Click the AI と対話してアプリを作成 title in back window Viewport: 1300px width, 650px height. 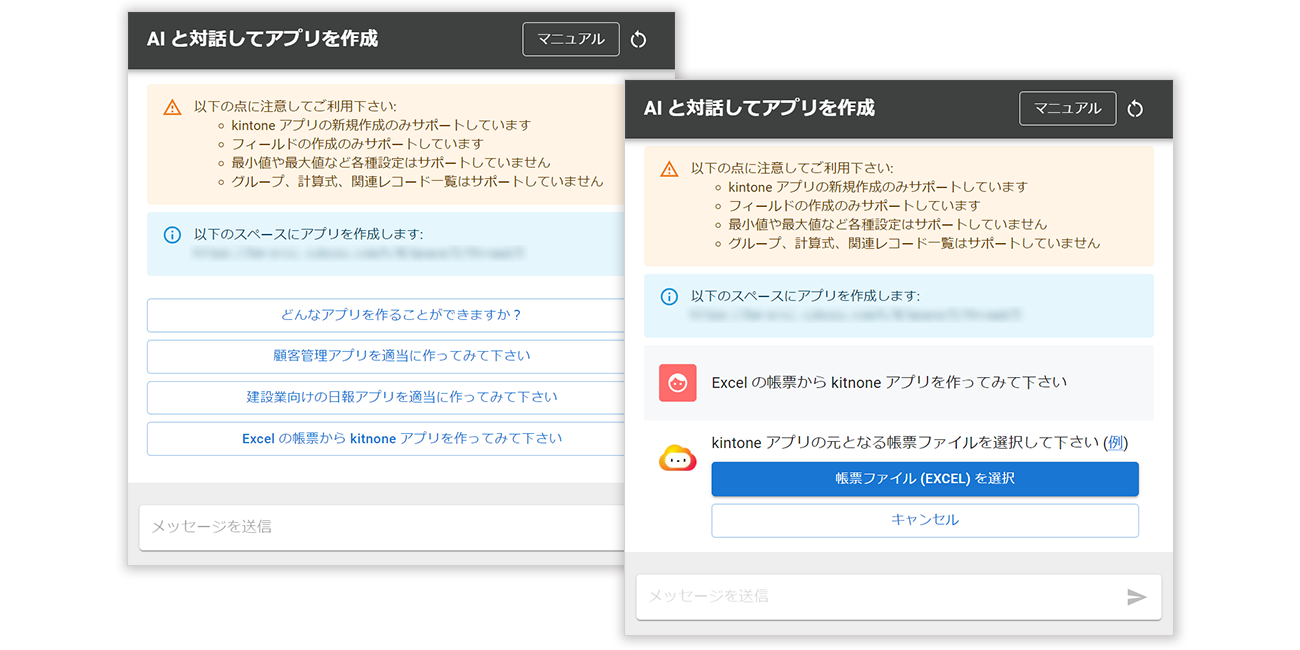point(262,39)
